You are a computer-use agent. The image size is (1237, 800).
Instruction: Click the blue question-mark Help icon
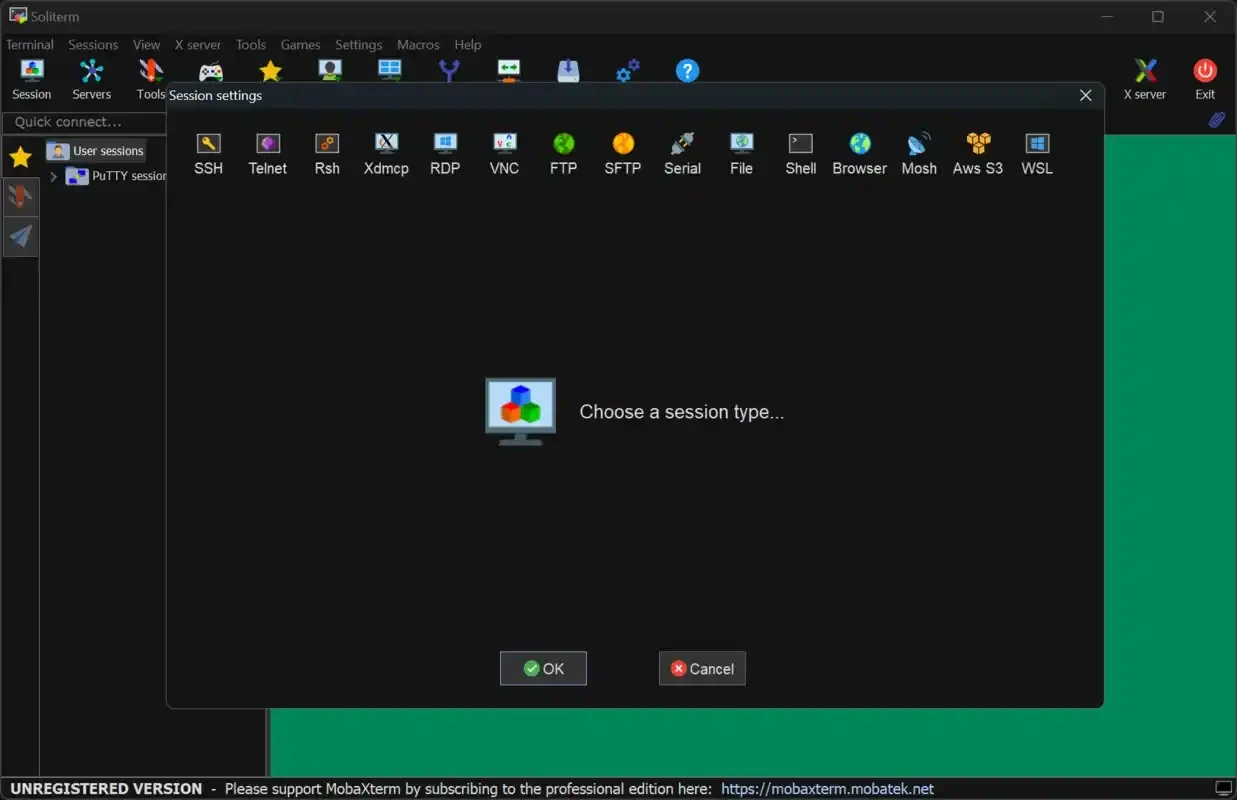pos(687,70)
